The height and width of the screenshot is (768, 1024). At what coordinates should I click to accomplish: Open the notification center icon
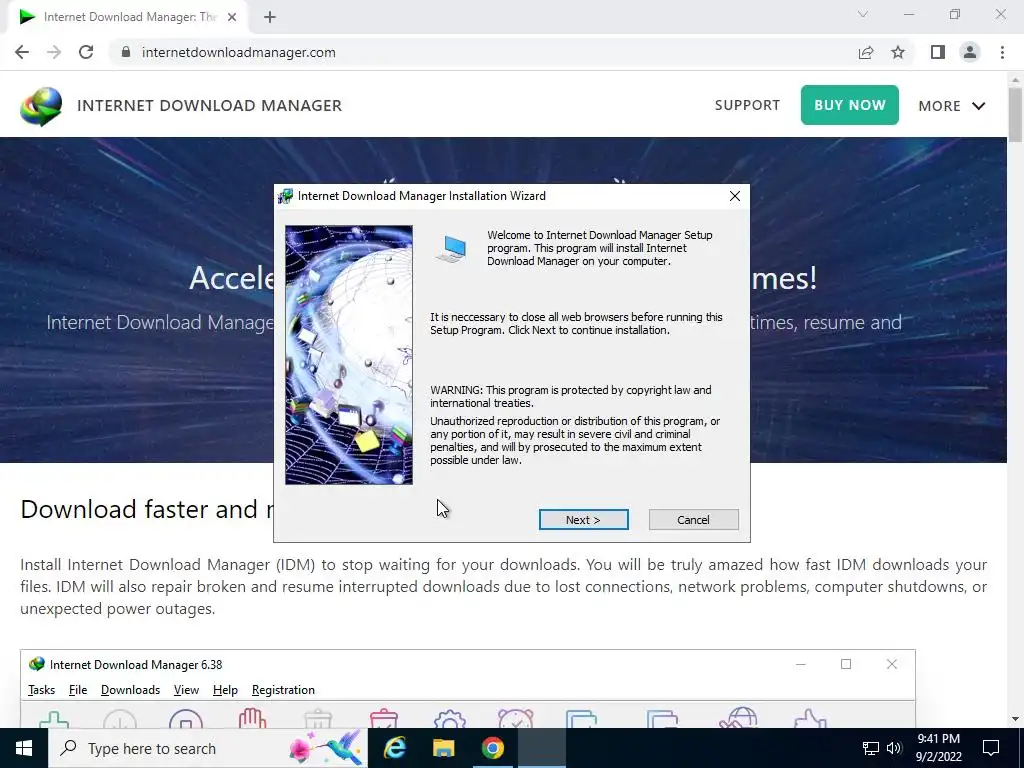[x=991, y=748]
